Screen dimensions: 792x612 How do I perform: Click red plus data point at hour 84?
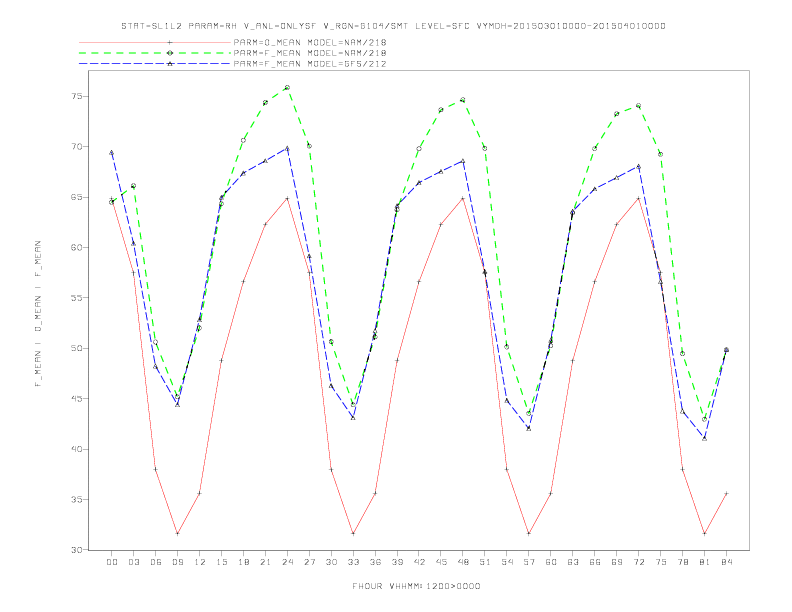click(x=726, y=493)
